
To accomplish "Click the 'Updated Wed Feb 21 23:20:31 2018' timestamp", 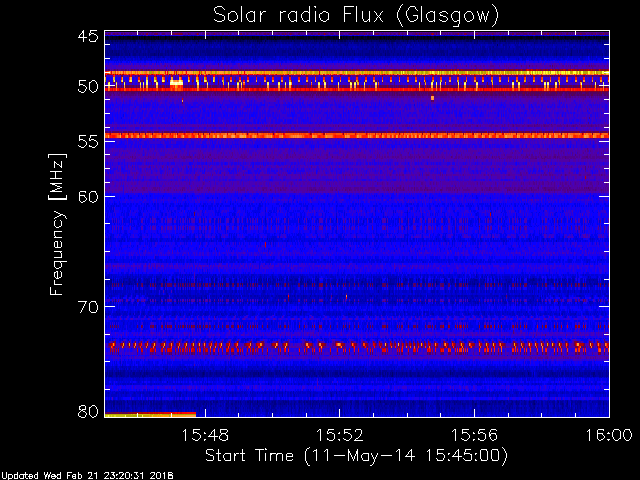I will point(87,476).
